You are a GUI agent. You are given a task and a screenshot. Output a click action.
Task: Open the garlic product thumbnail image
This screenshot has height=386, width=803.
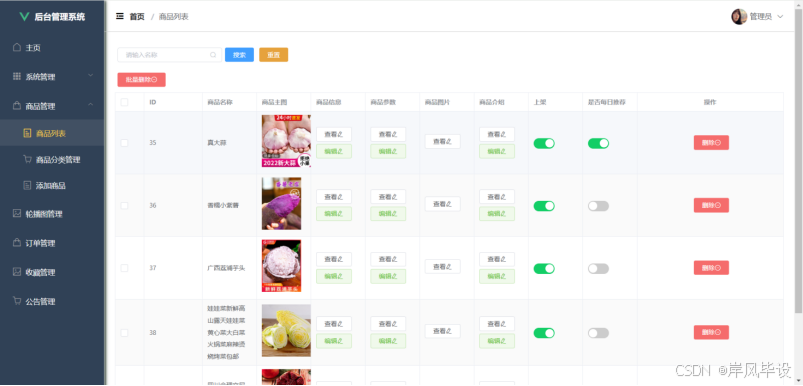click(286, 141)
